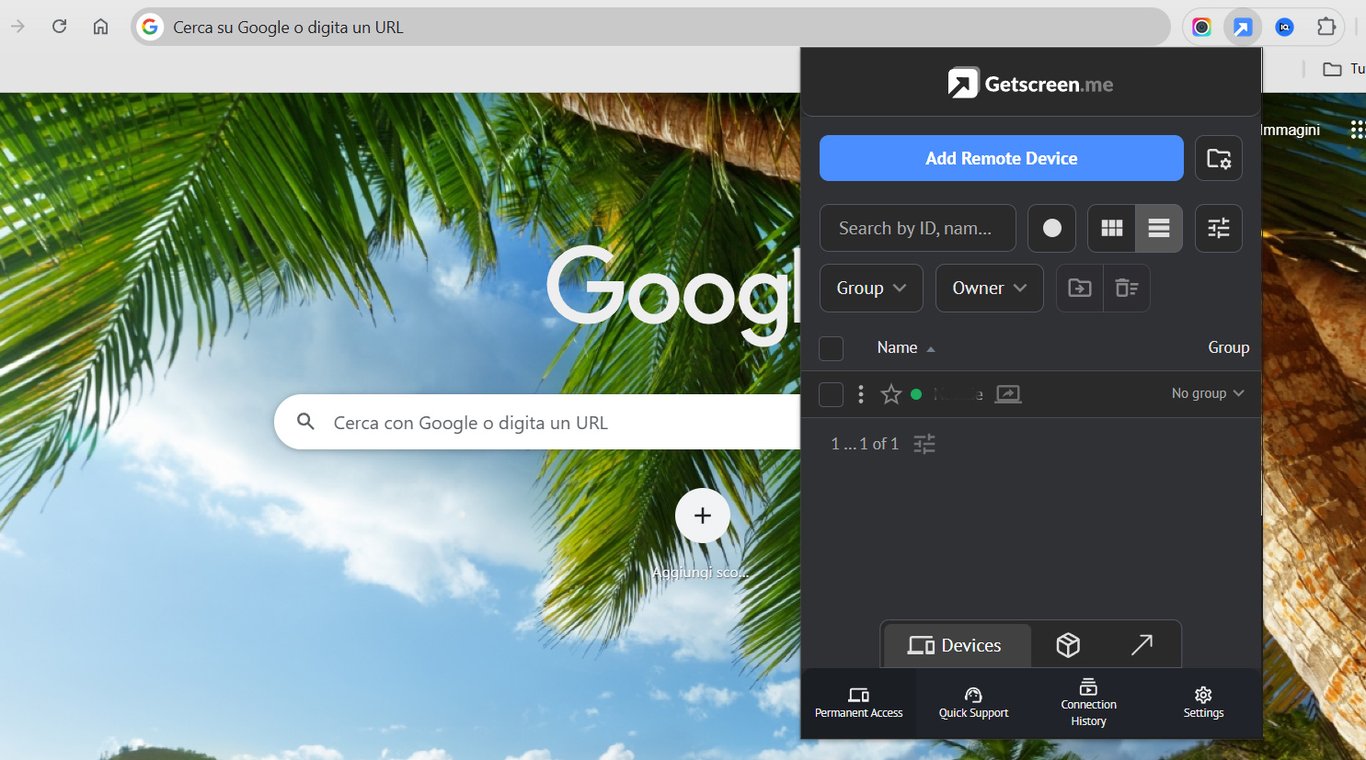Start remote connection via the screen-share icon

(1008, 393)
